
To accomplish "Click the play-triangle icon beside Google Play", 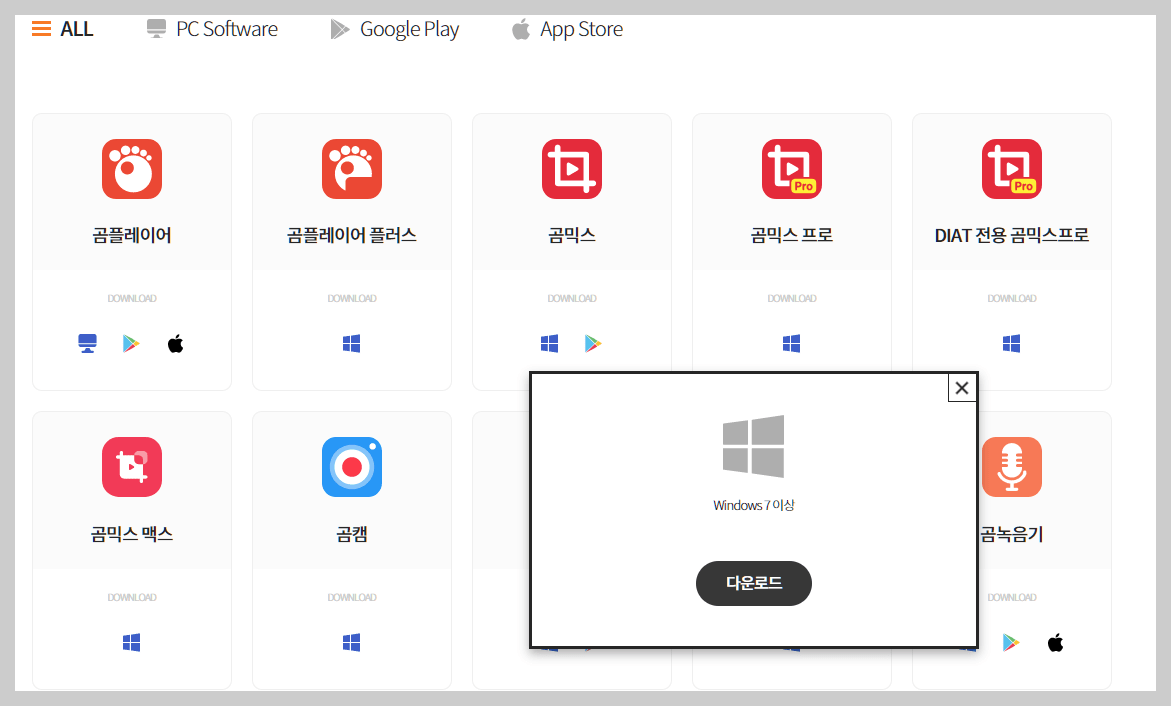I will (340, 29).
